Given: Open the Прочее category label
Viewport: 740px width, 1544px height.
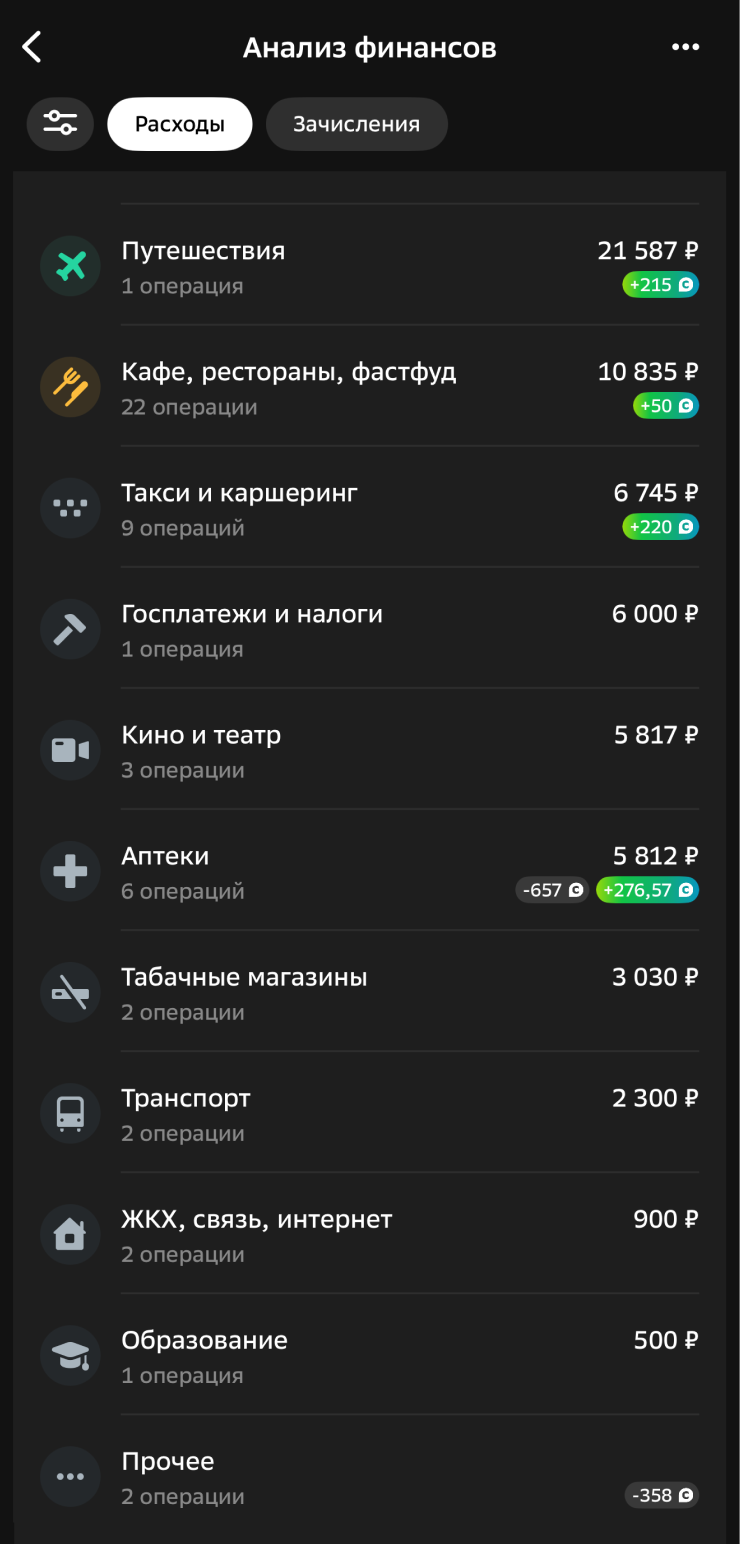Looking at the screenshot, I should coord(168,1461).
